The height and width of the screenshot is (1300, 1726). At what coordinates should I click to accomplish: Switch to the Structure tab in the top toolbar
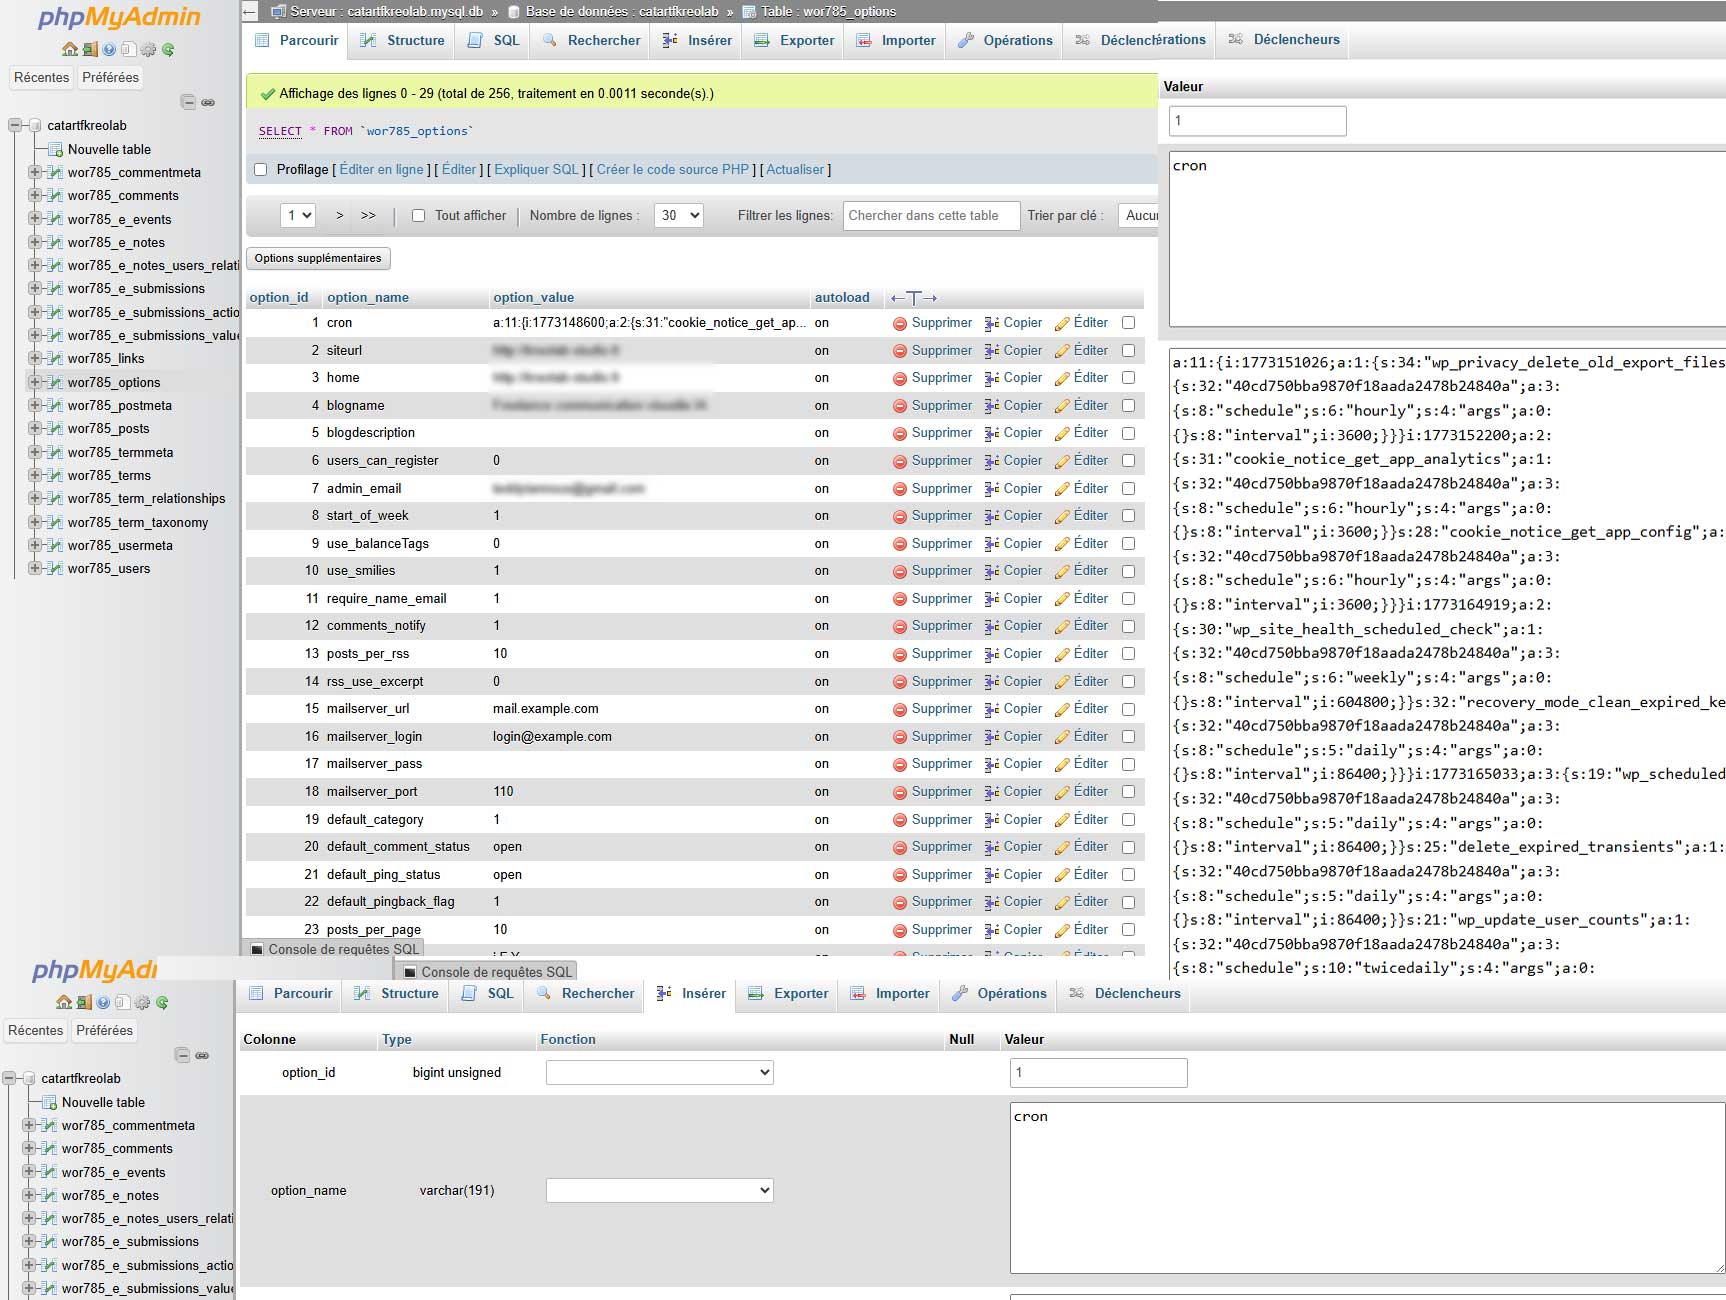click(x=403, y=41)
